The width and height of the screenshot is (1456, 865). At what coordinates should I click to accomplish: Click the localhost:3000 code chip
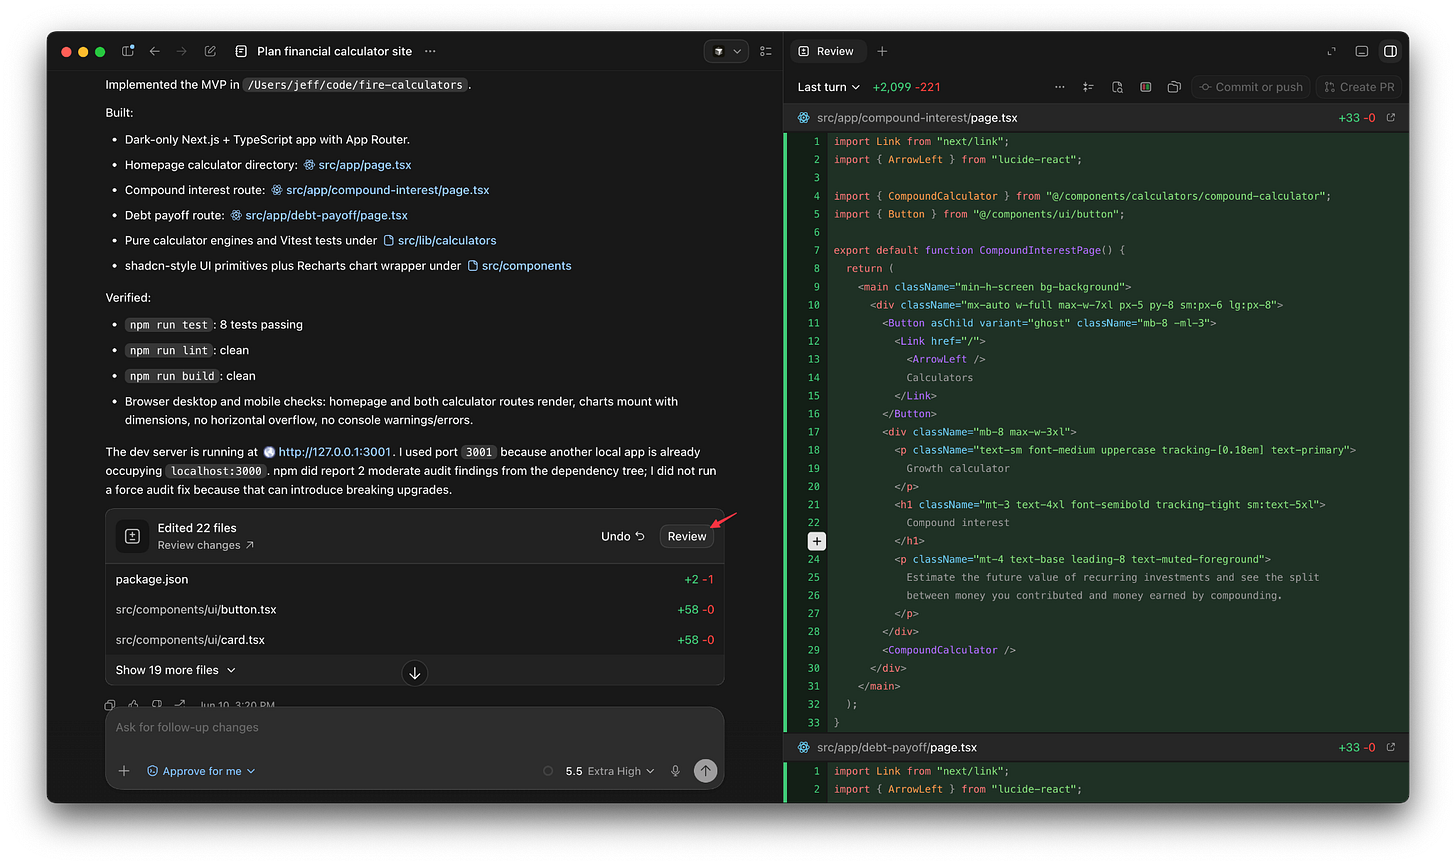216,471
